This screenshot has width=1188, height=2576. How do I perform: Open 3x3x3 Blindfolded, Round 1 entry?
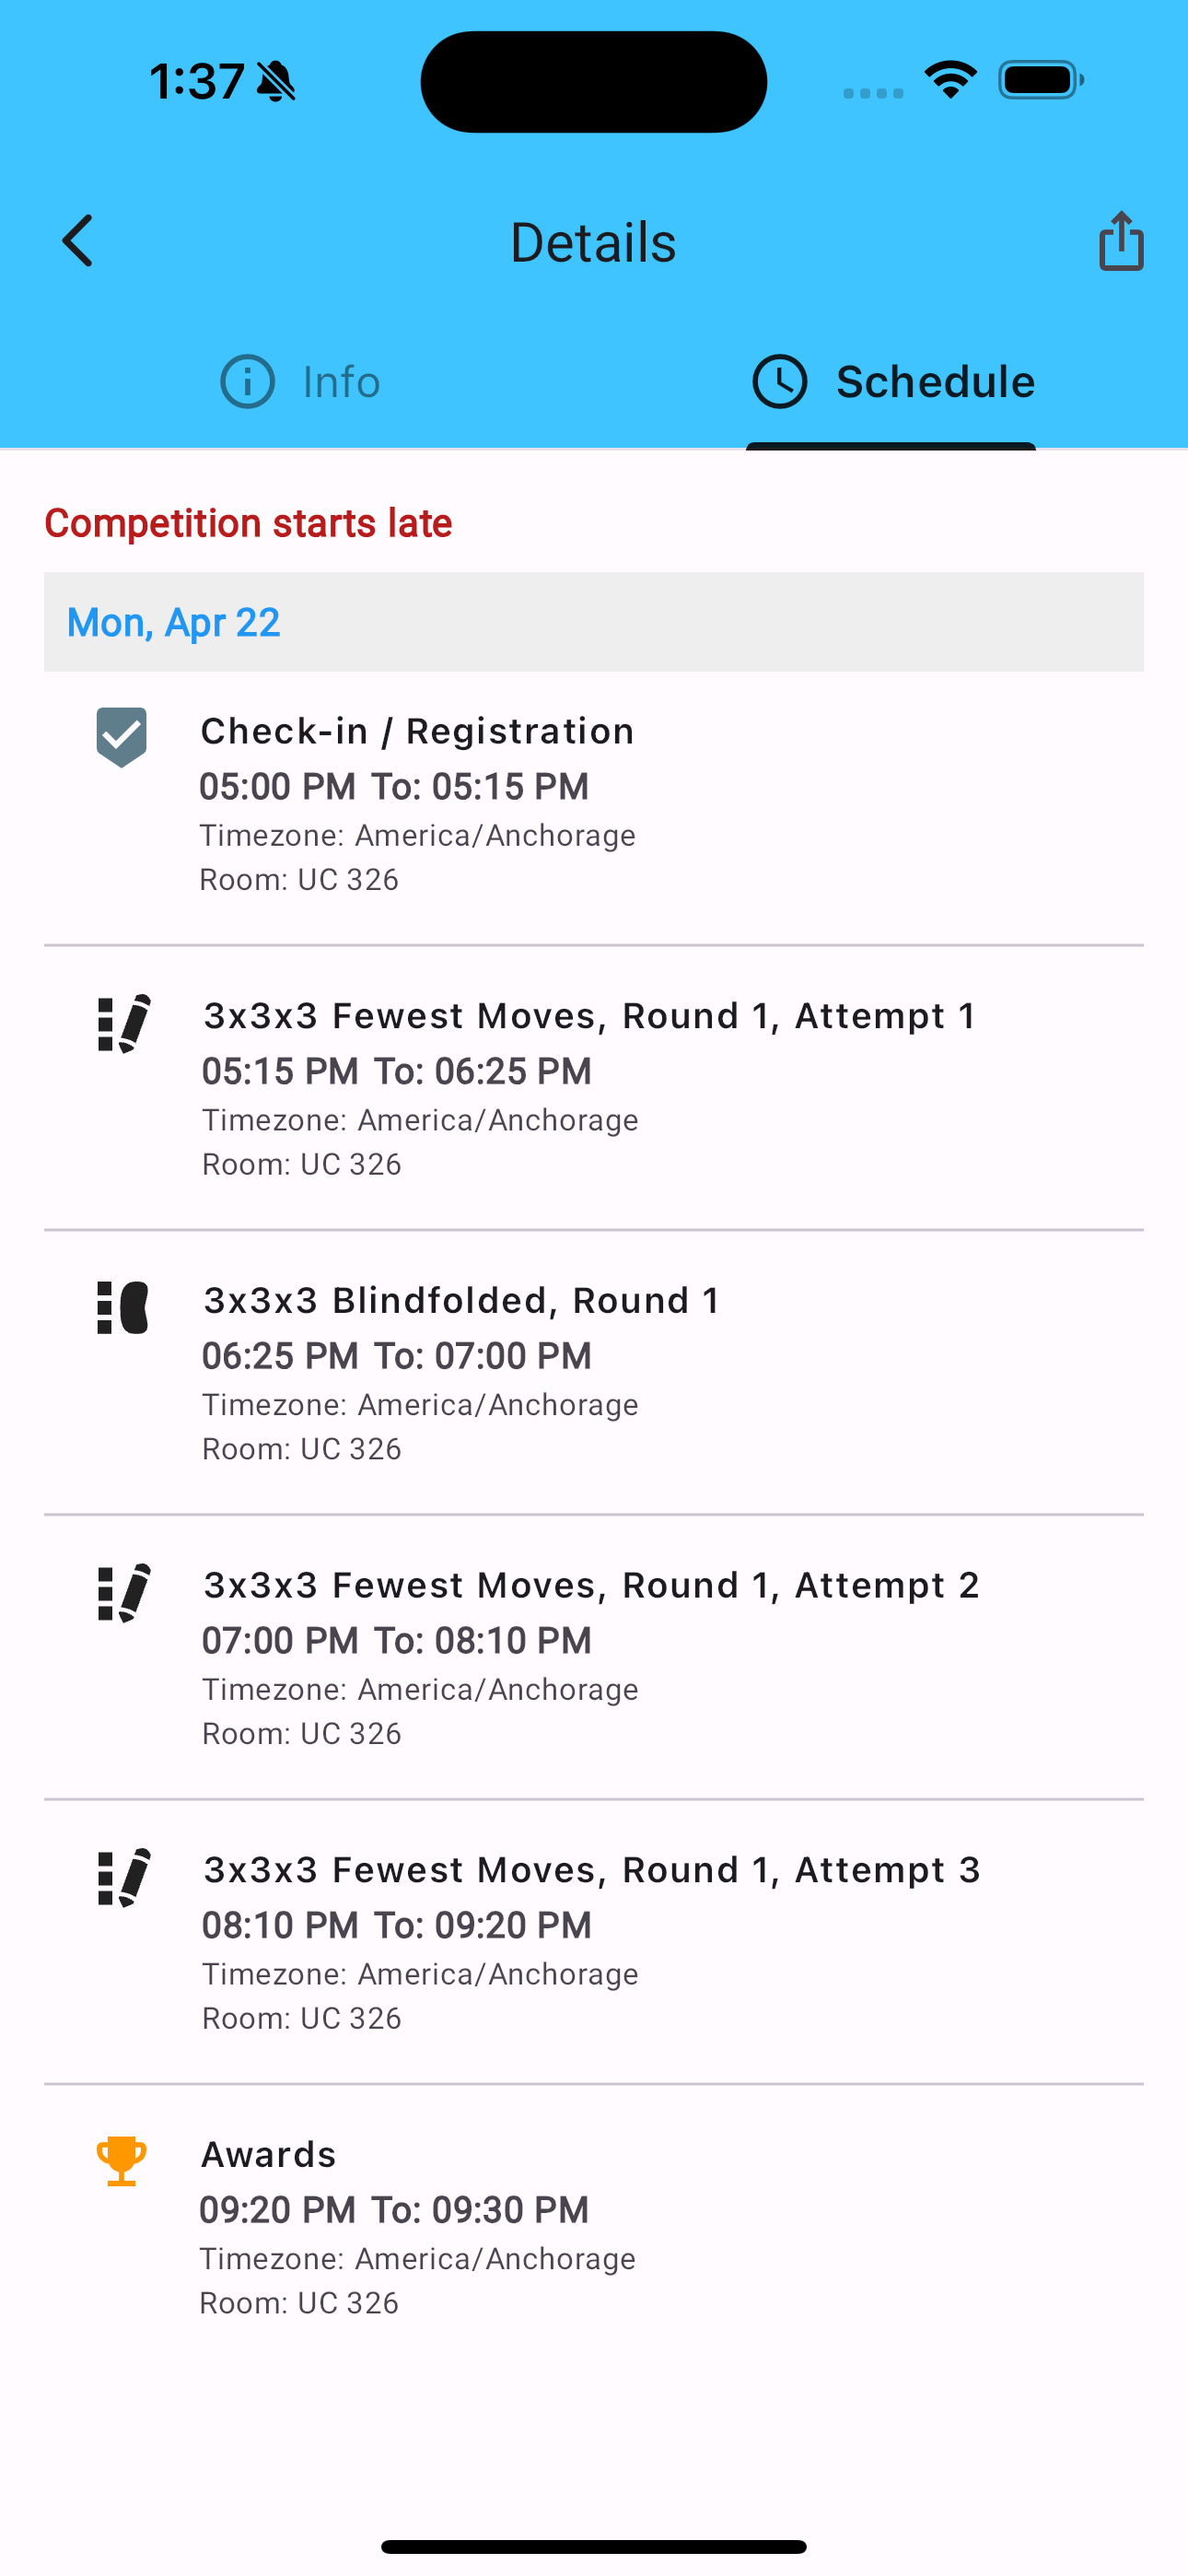click(x=594, y=1373)
